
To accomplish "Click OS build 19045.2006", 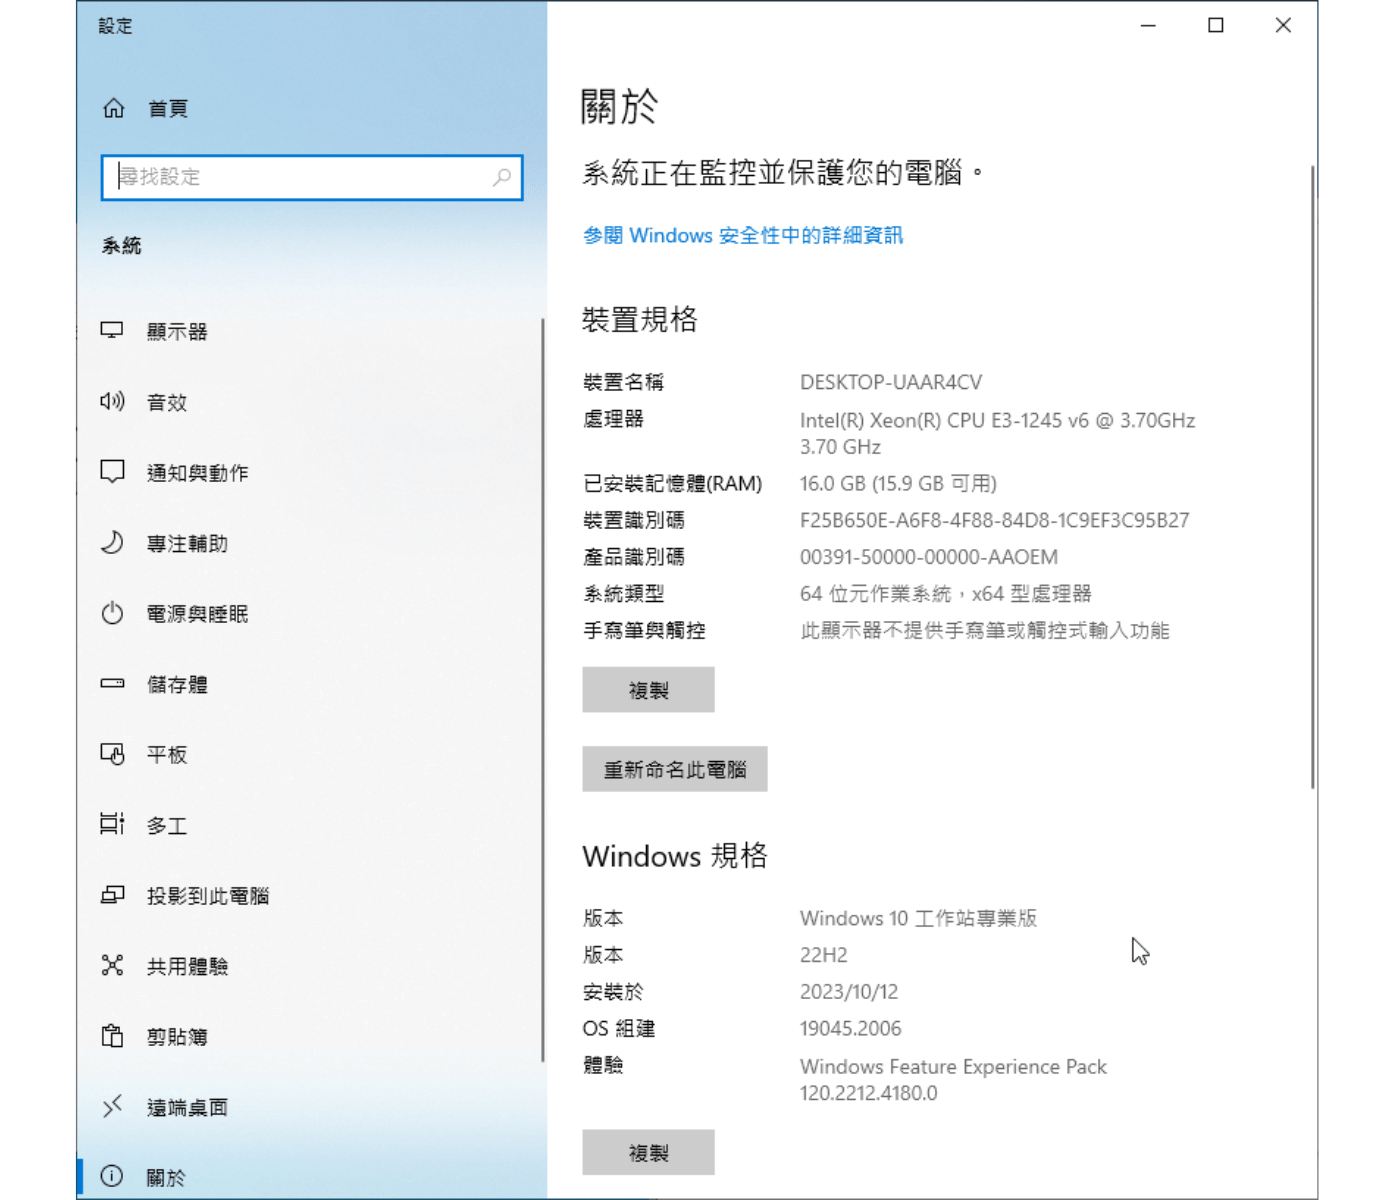I will (851, 1028).
